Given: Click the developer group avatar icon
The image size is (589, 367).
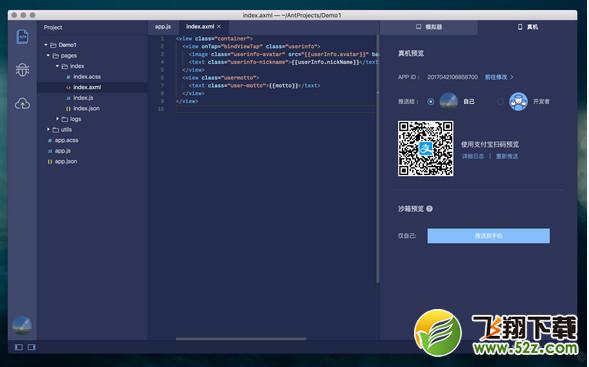Looking at the screenshot, I should [x=518, y=101].
